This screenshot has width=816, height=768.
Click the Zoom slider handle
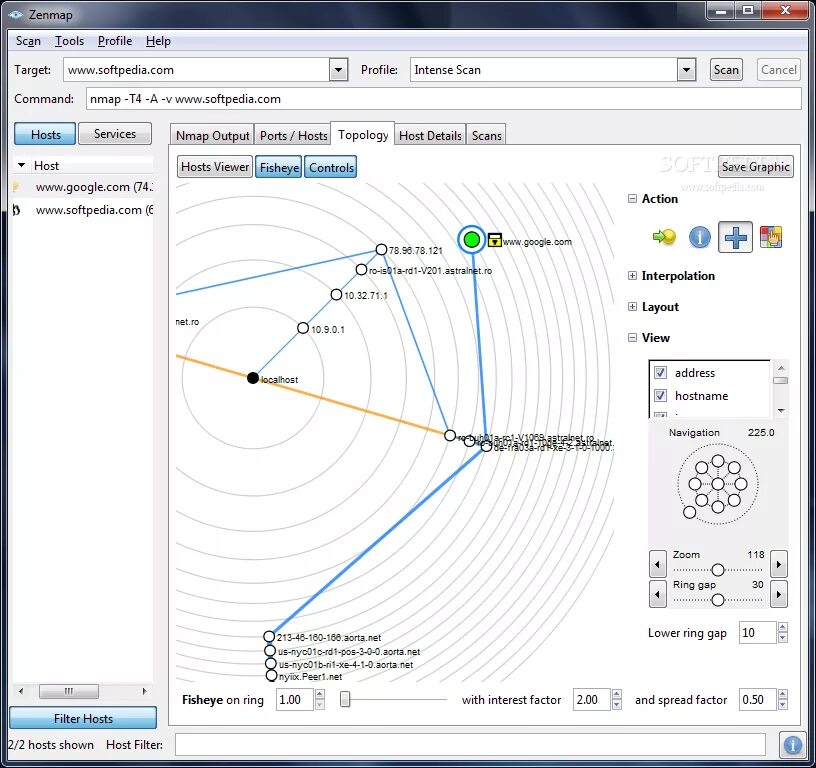tap(718, 570)
